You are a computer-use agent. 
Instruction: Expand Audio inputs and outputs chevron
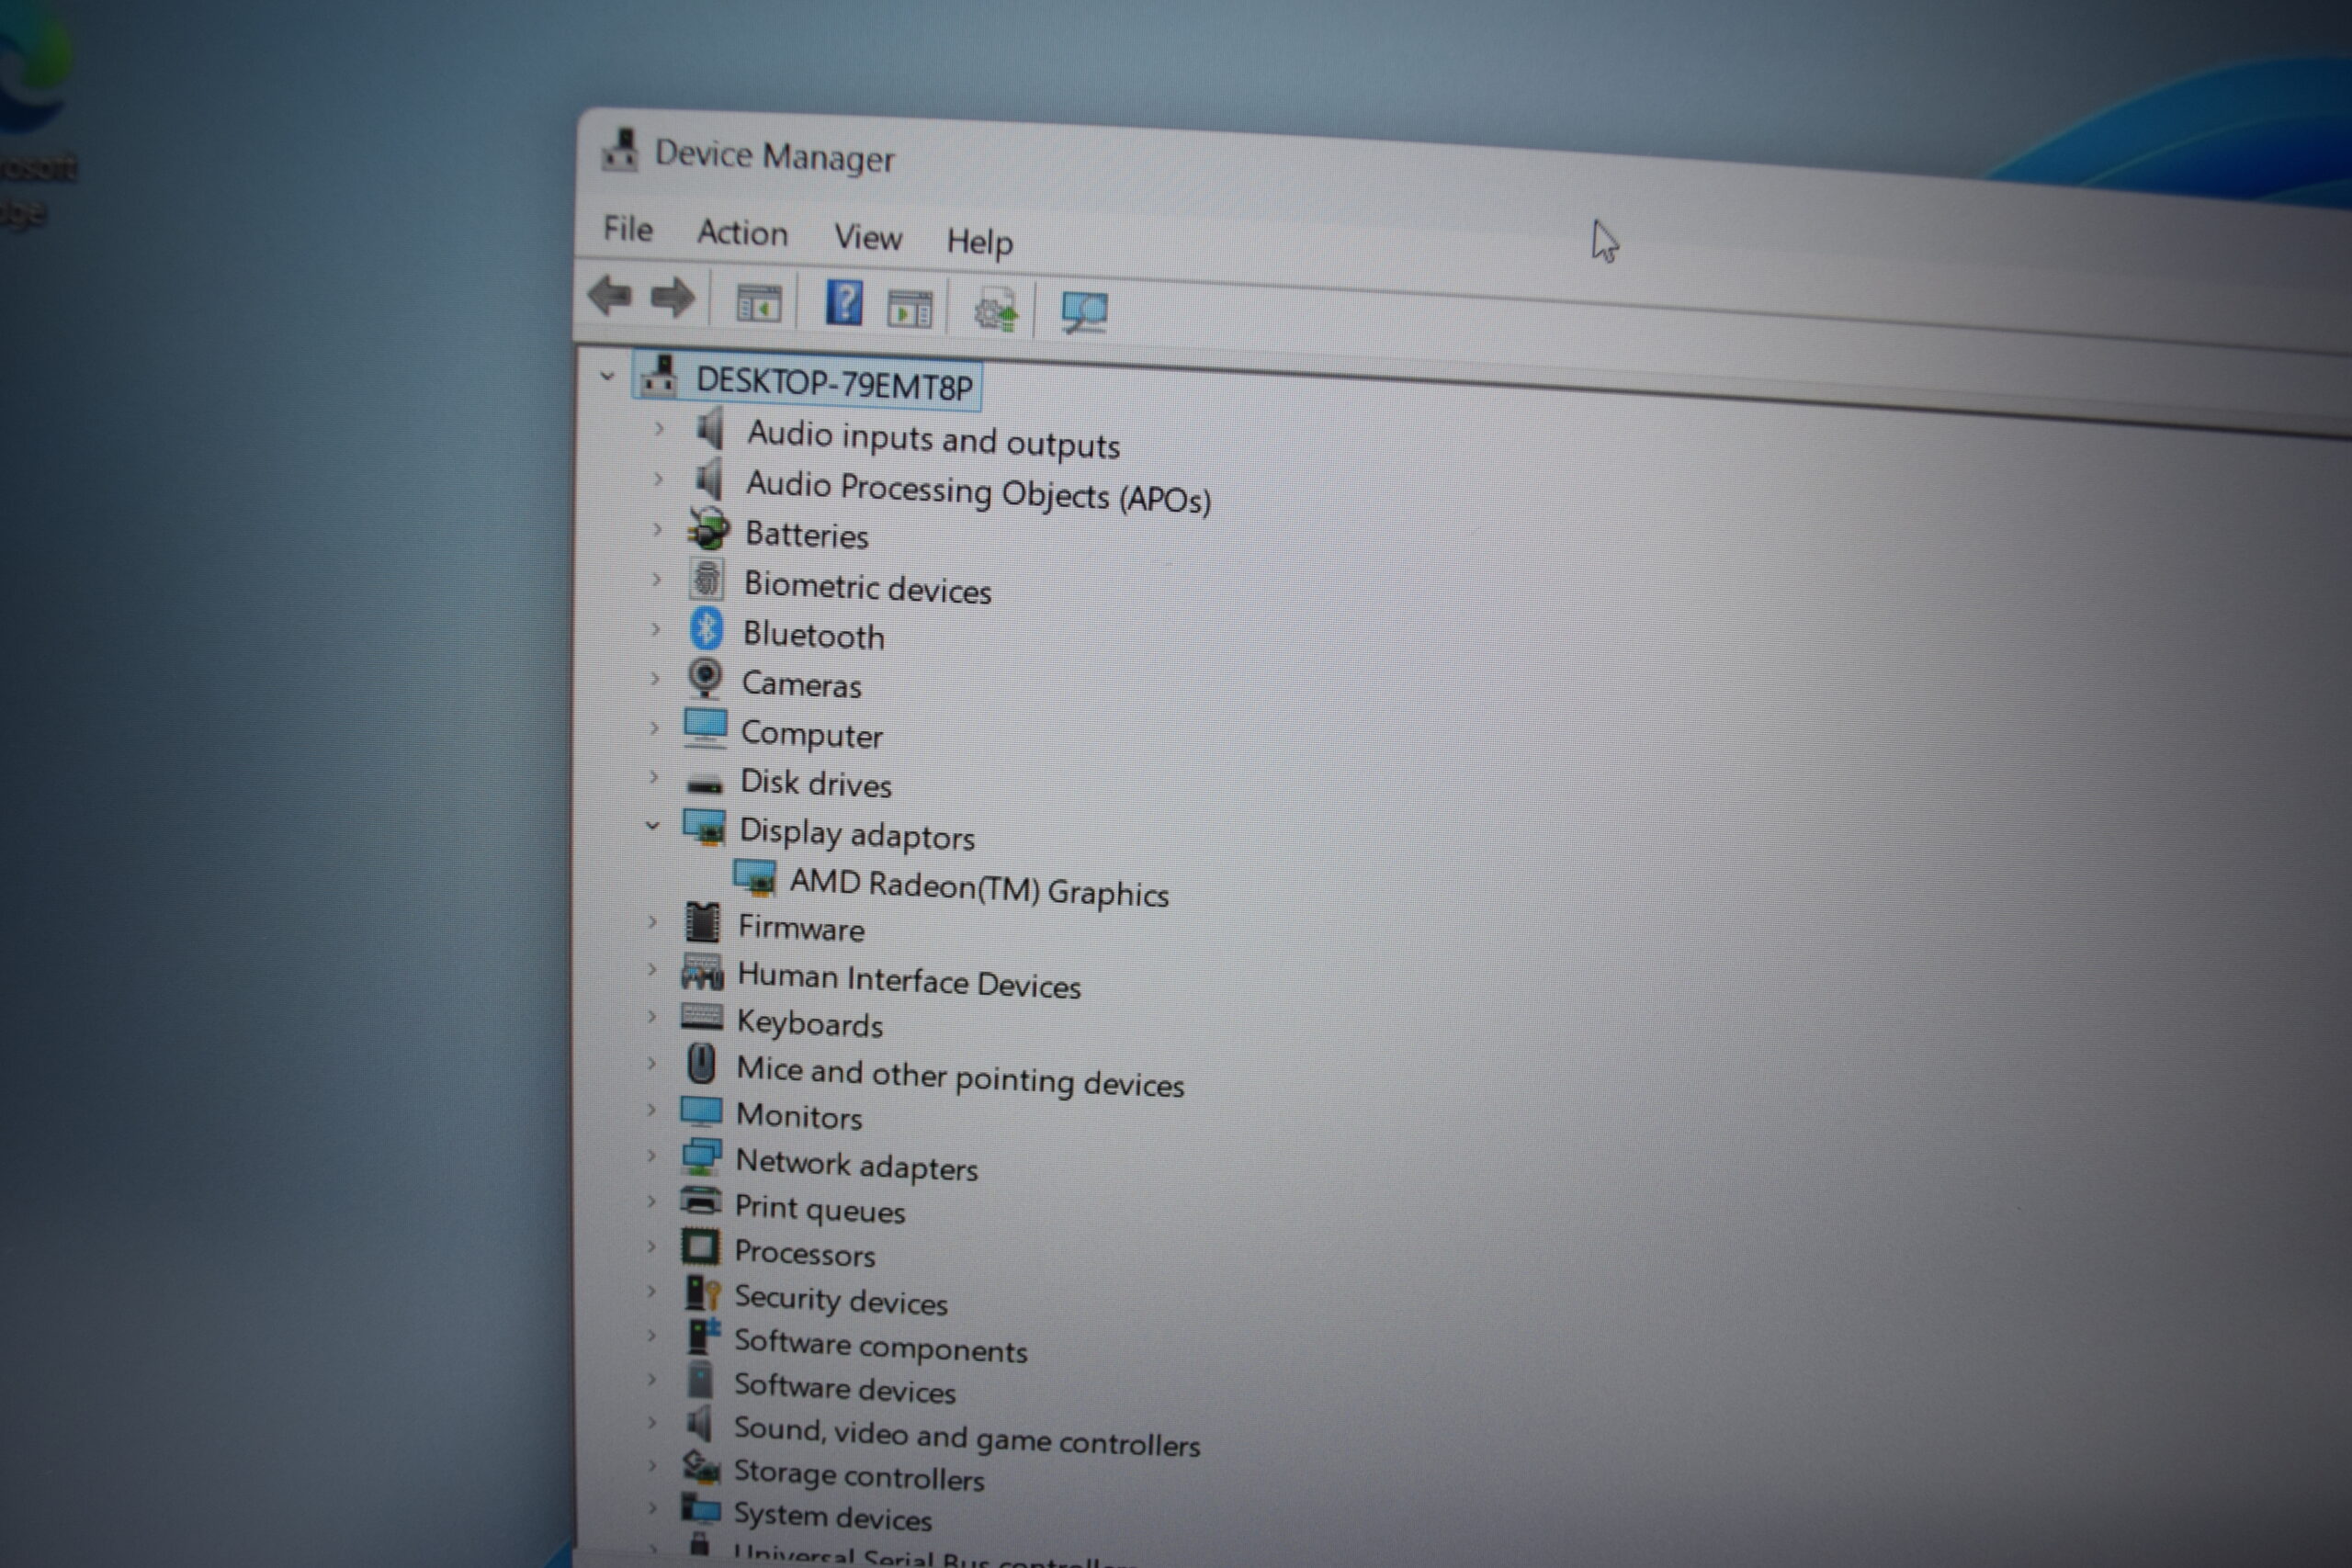(659, 429)
